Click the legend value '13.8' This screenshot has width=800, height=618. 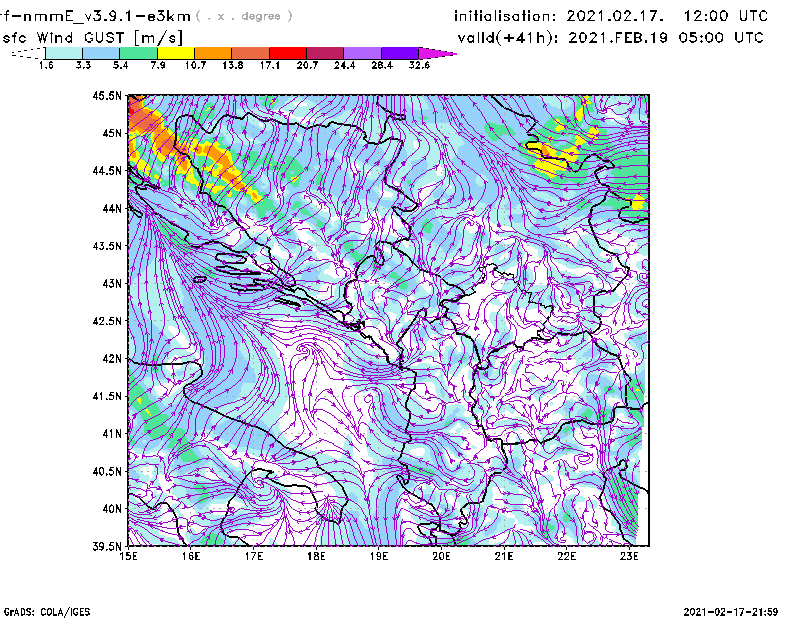[x=233, y=65]
